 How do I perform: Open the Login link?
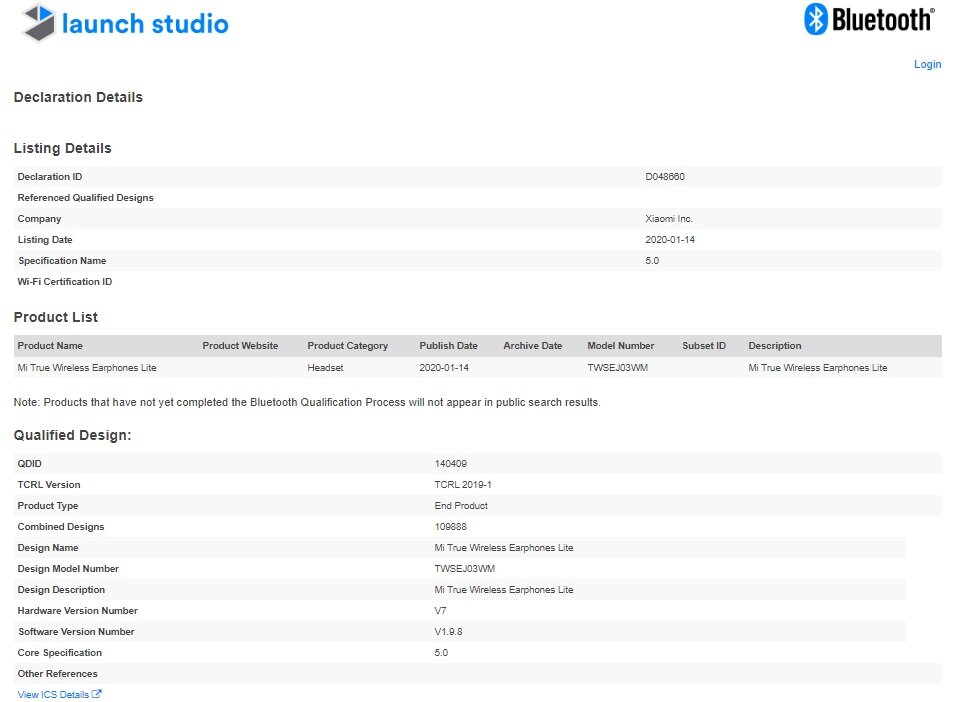pos(927,64)
